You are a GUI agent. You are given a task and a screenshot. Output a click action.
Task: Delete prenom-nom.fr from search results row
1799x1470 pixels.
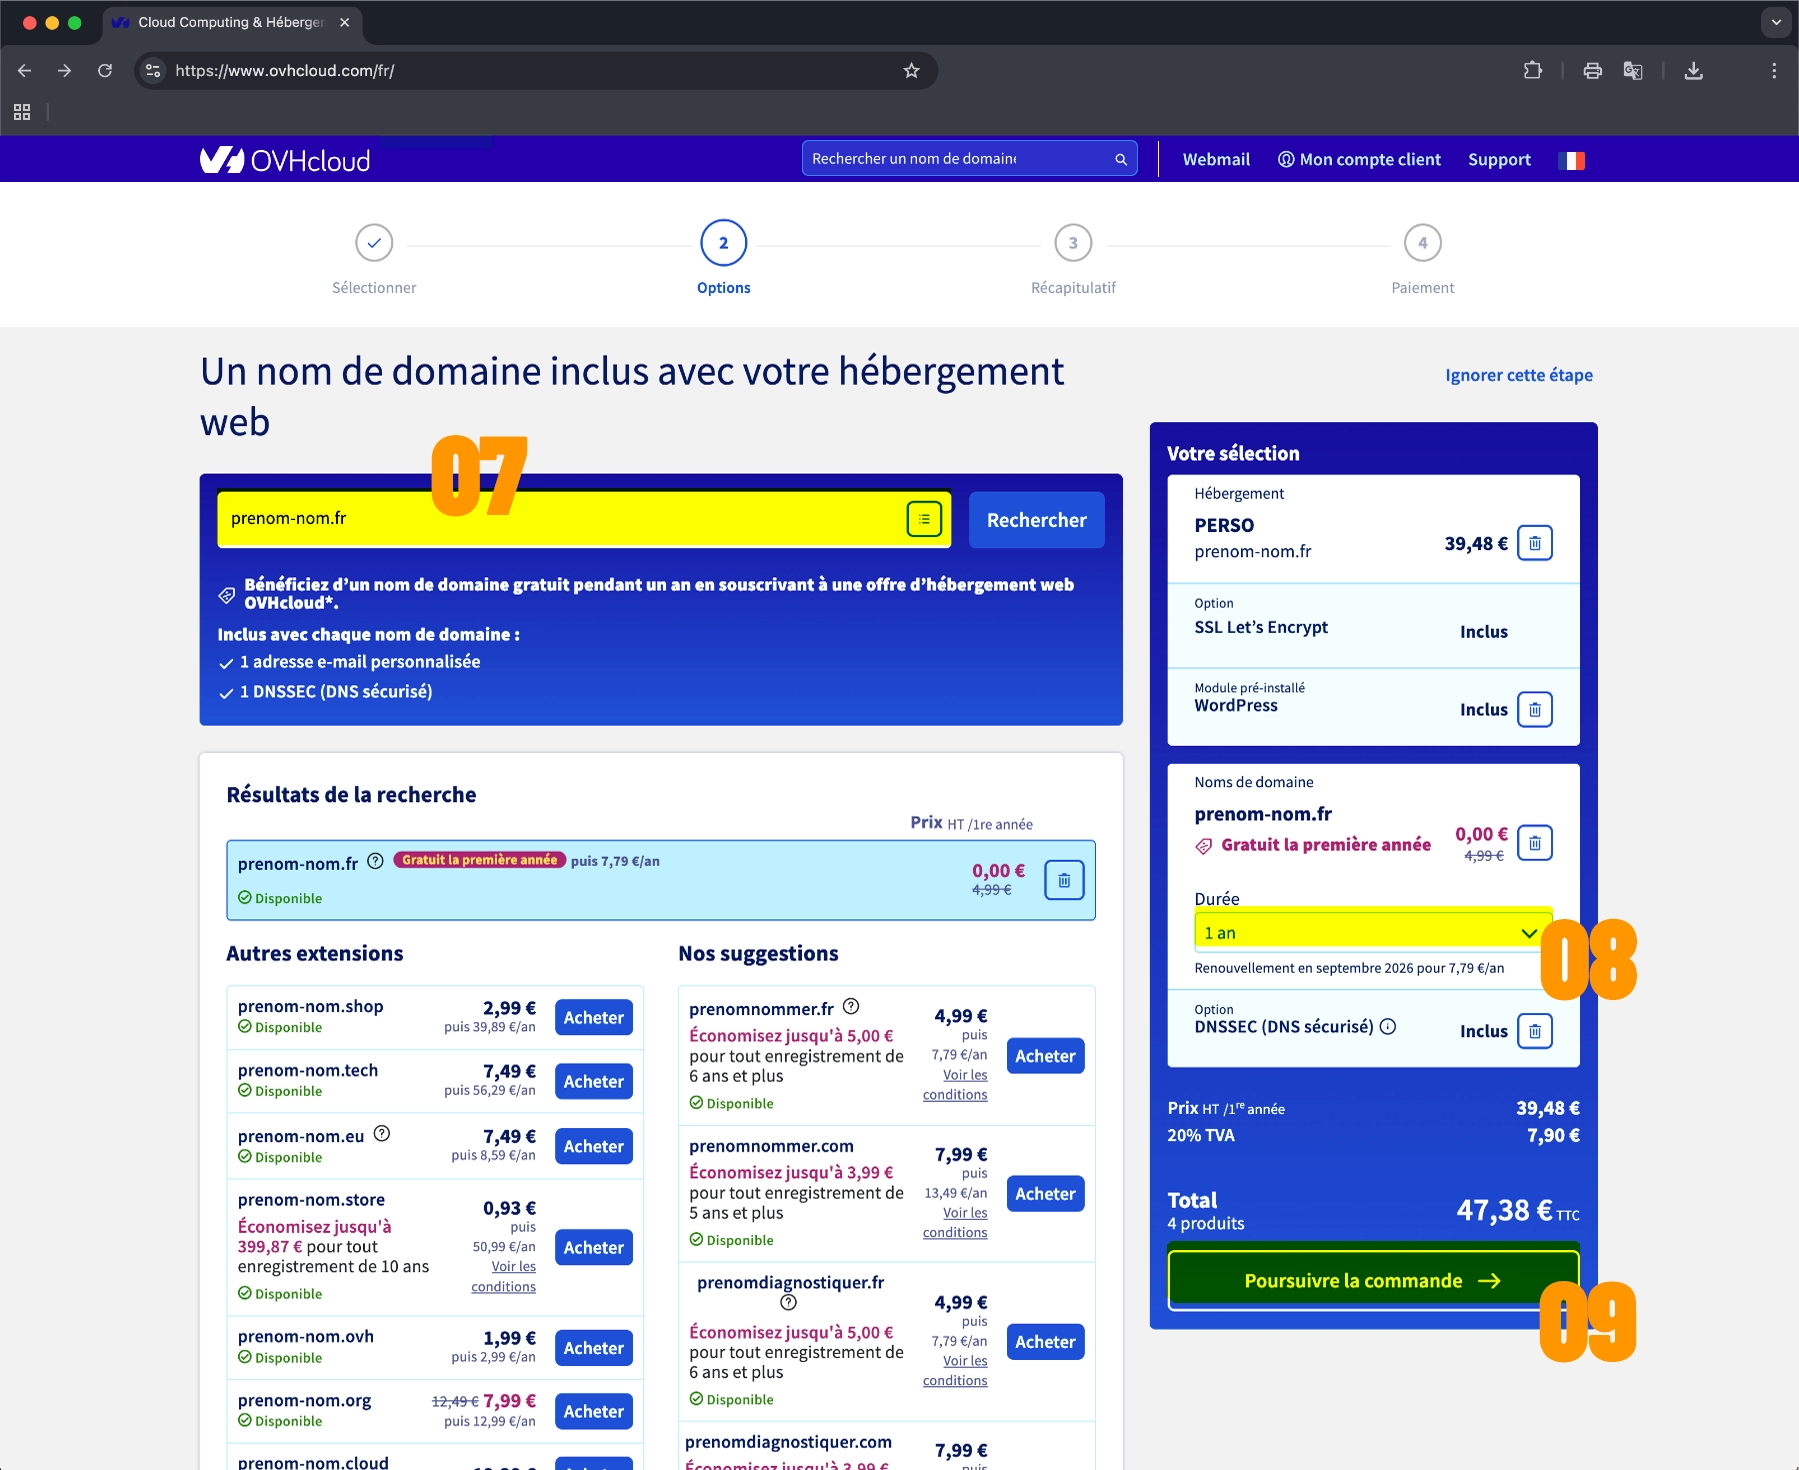(1064, 881)
